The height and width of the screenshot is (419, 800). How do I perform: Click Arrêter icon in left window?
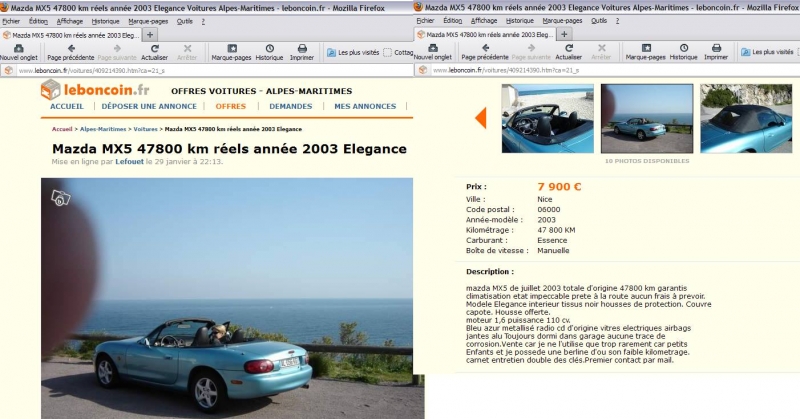(187, 48)
